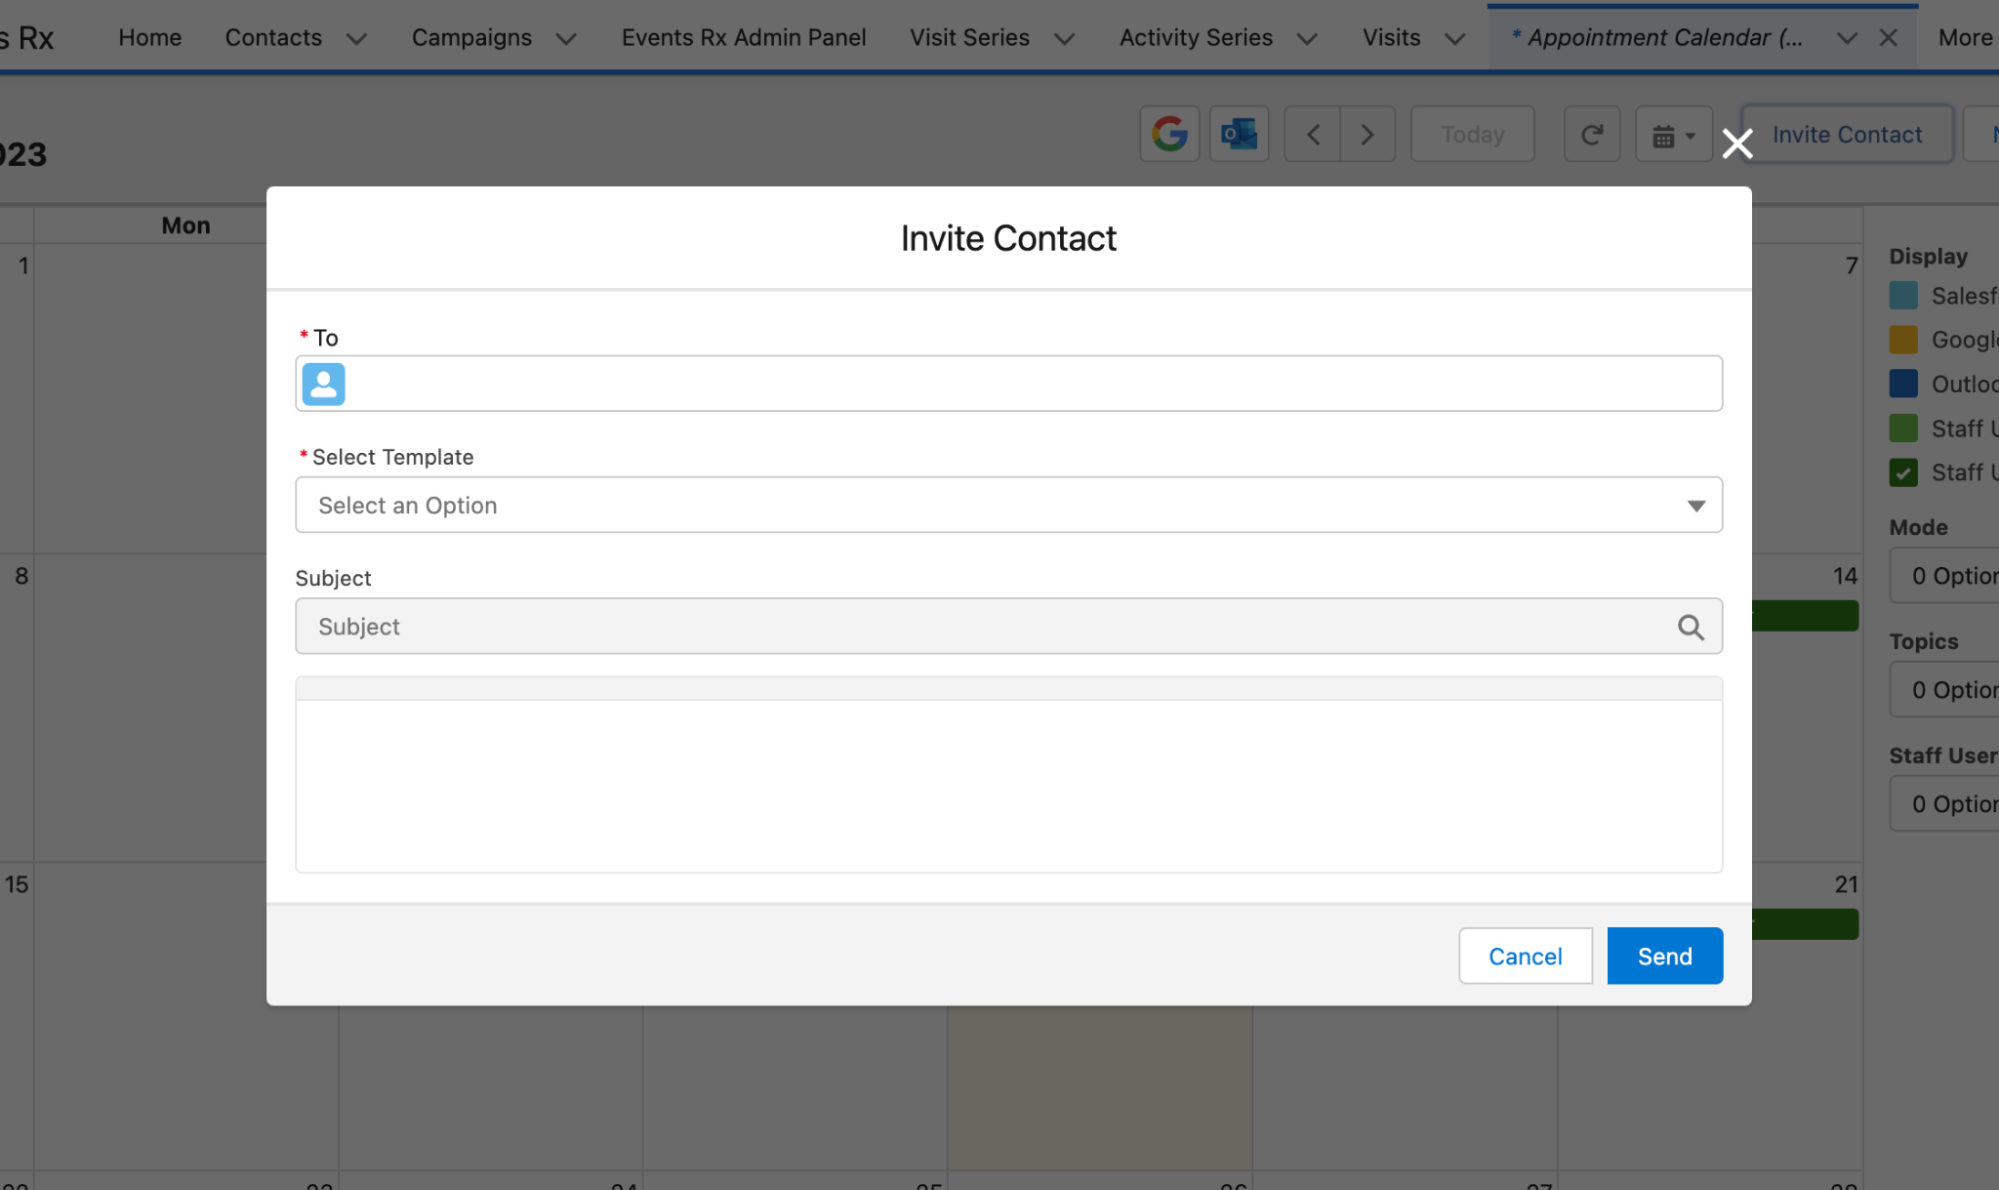
Task: Click the contact icon in To field
Action: click(x=324, y=384)
